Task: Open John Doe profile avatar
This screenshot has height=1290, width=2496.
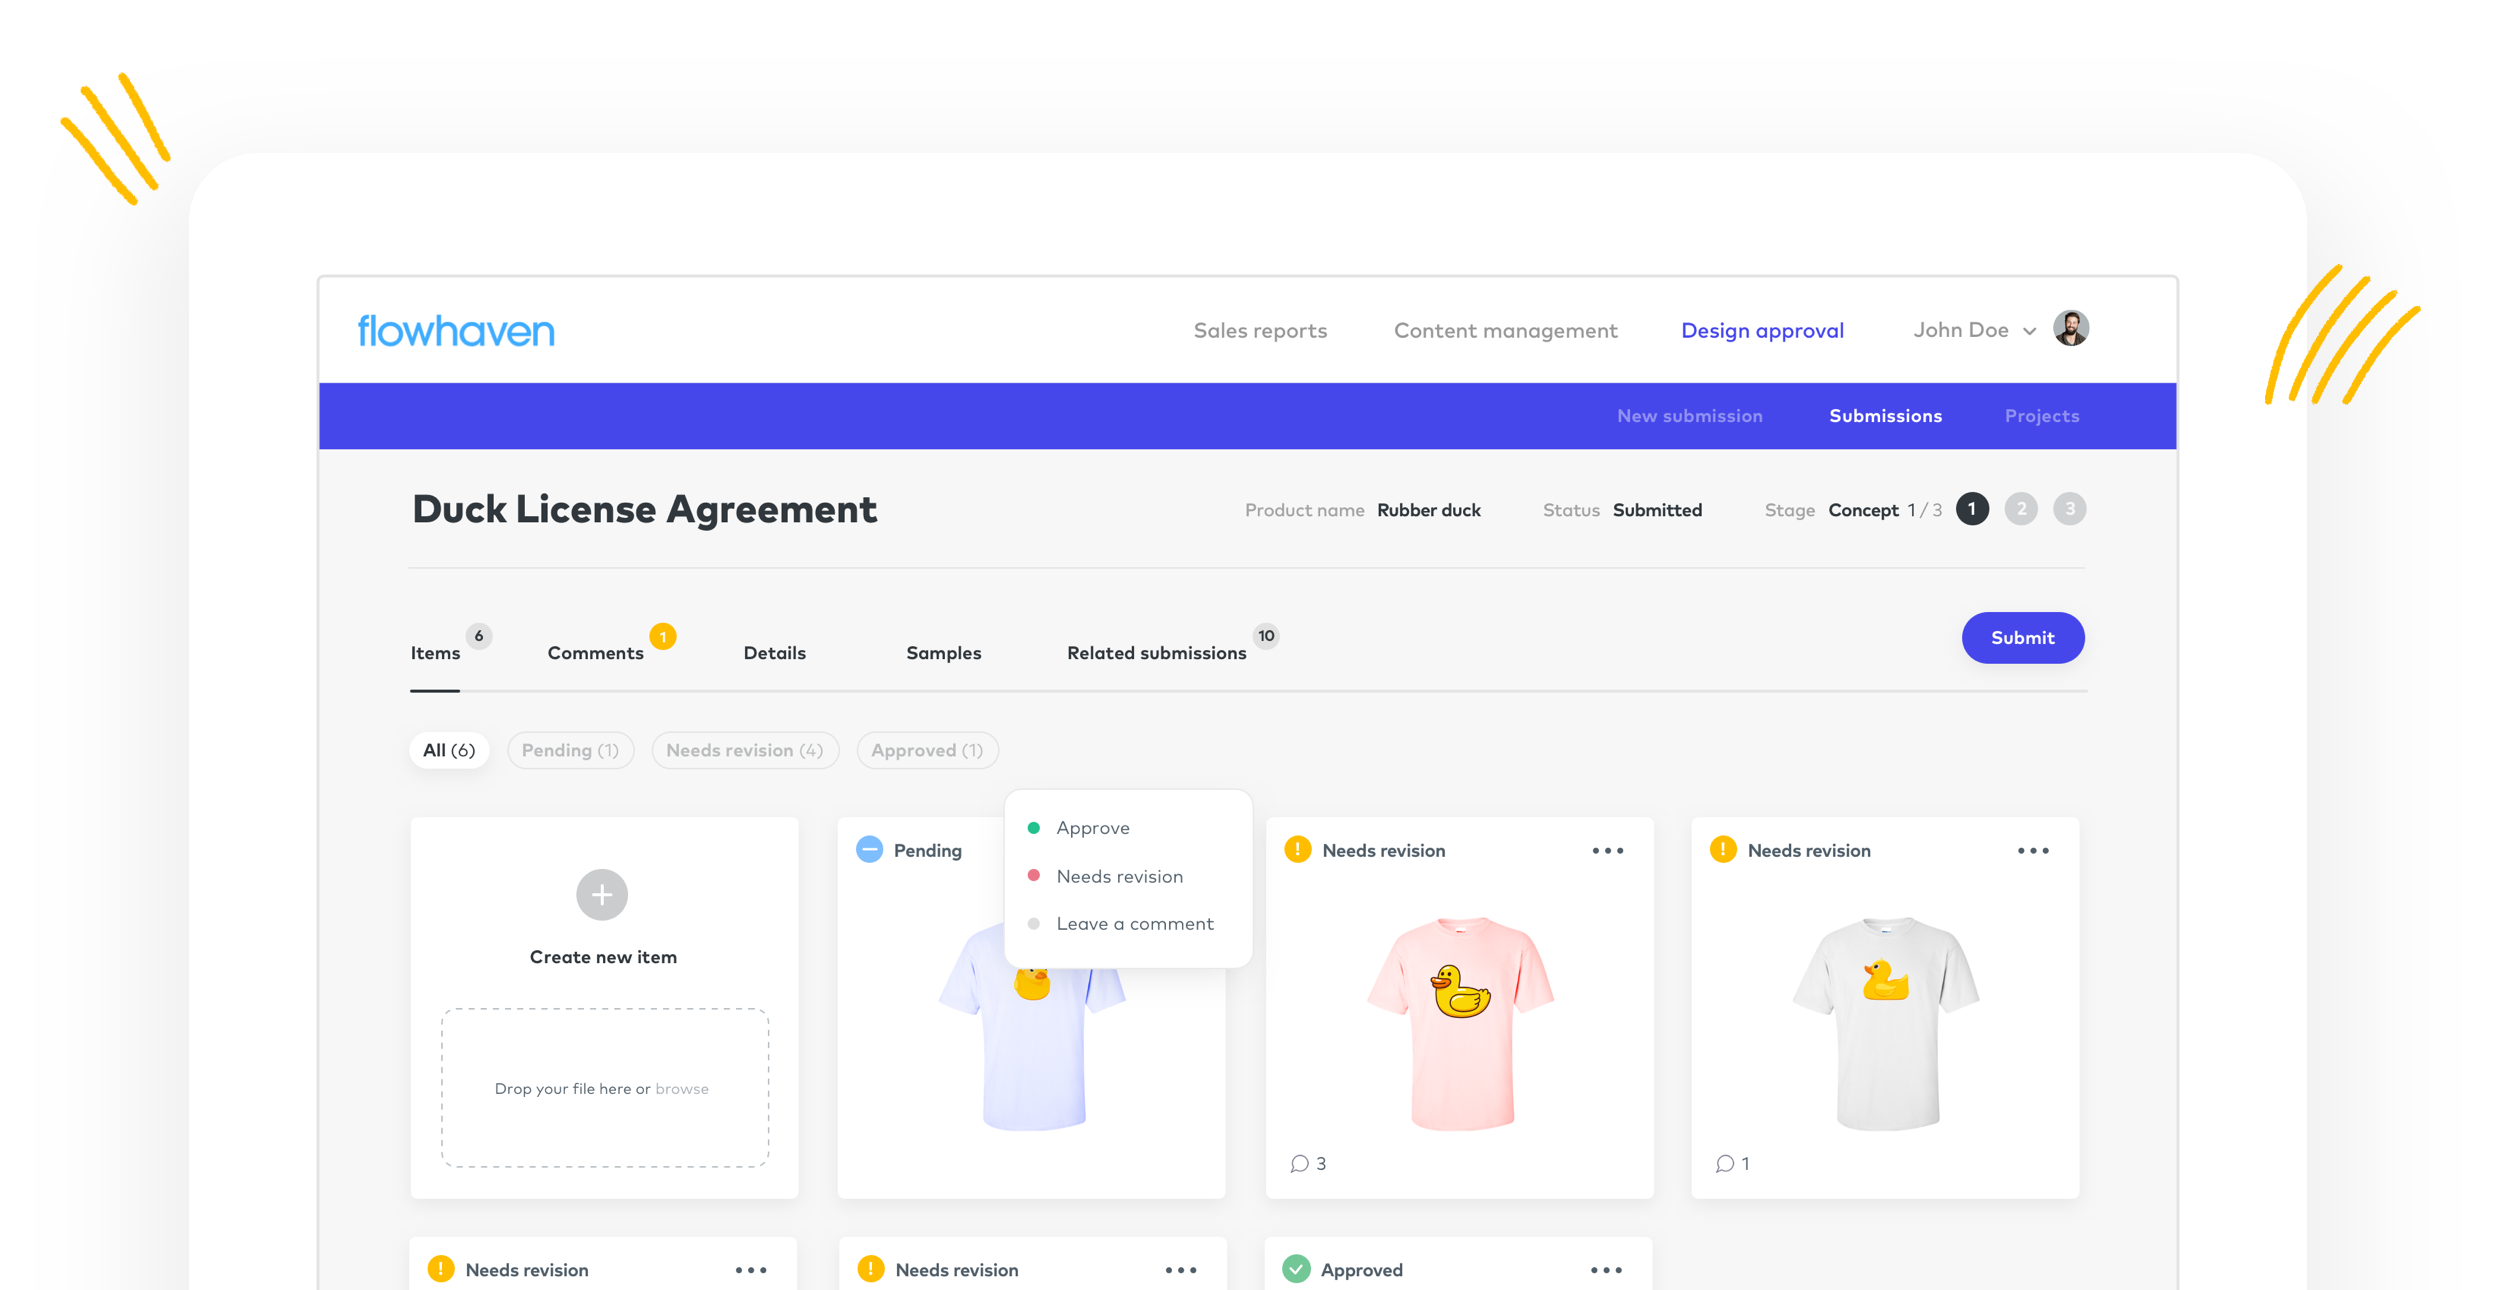Action: coord(2071,329)
